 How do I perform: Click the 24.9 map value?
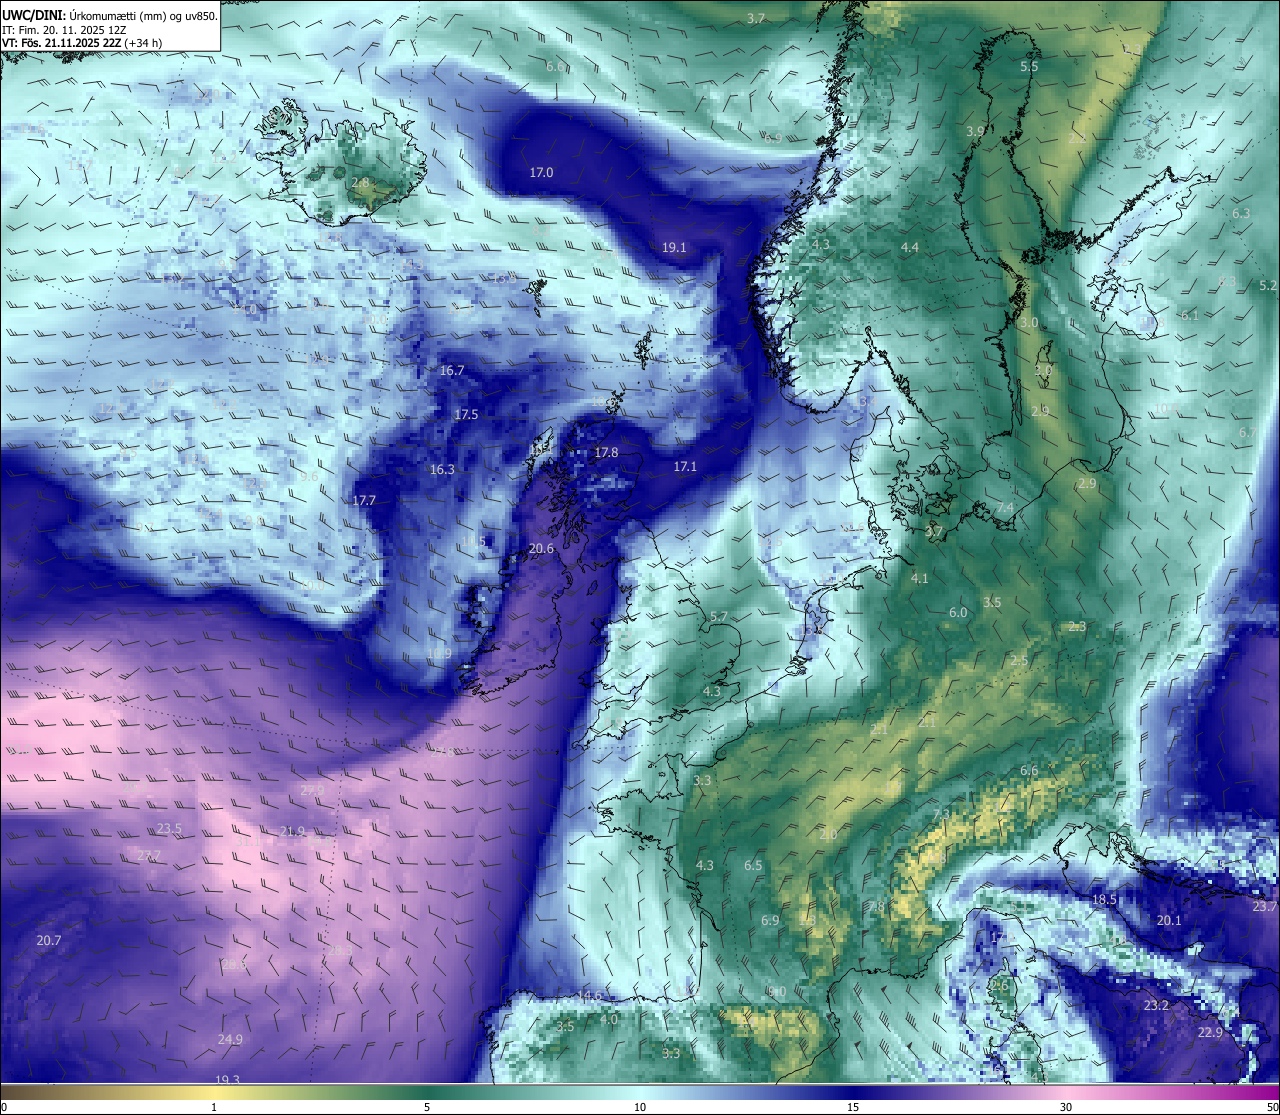pyautogui.click(x=230, y=1040)
